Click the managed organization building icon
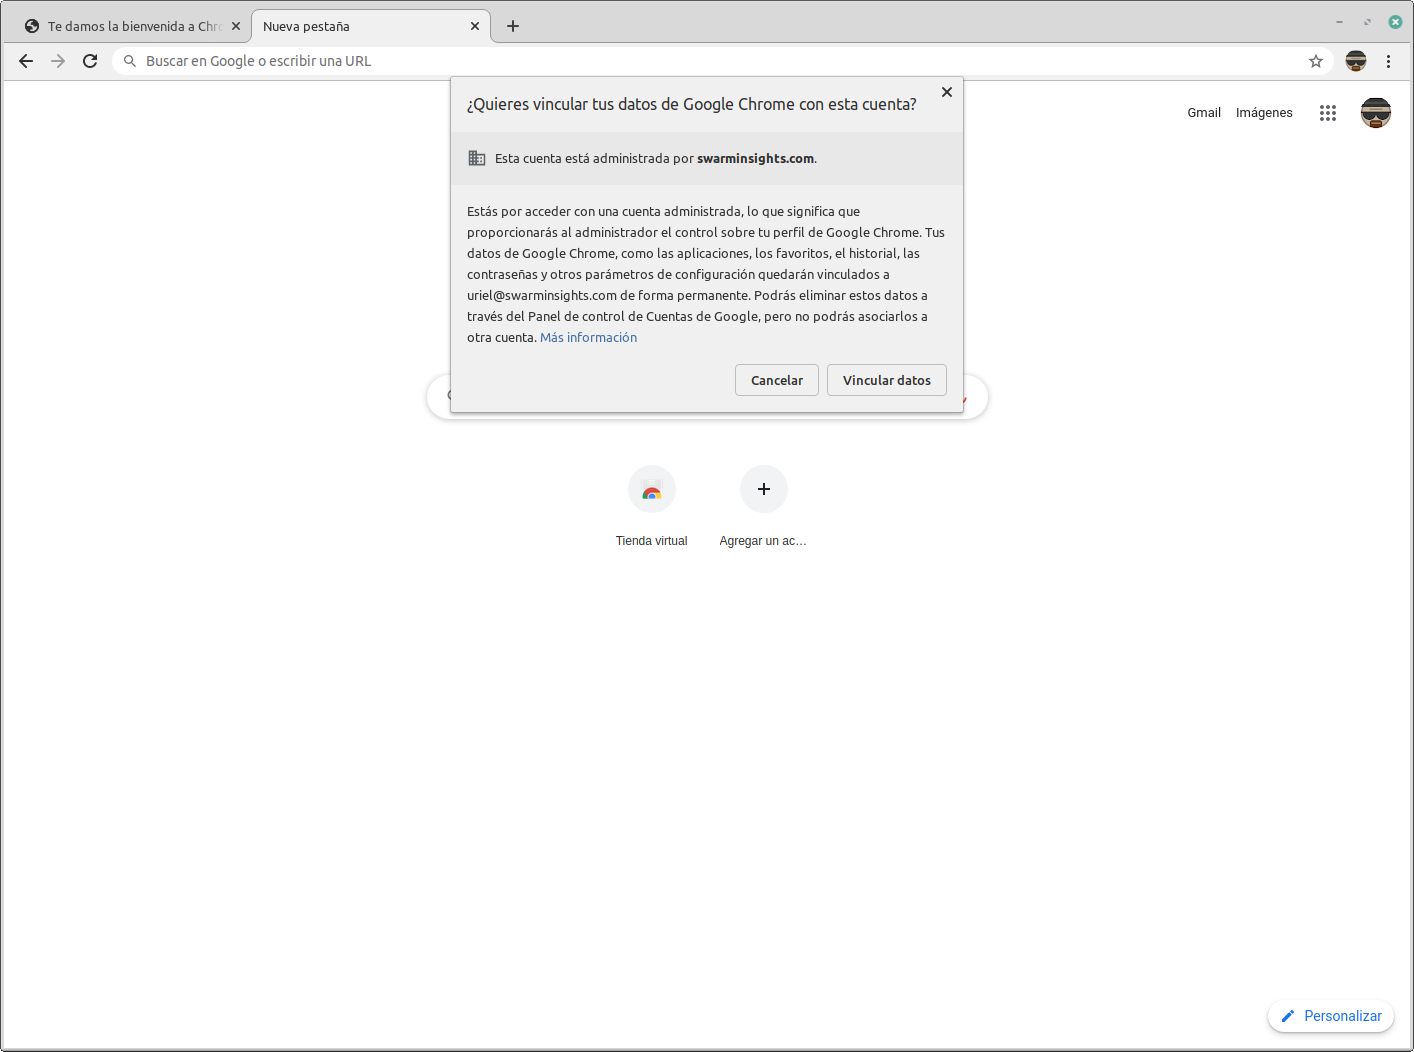This screenshot has width=1414, height=1052. [477, 158]
